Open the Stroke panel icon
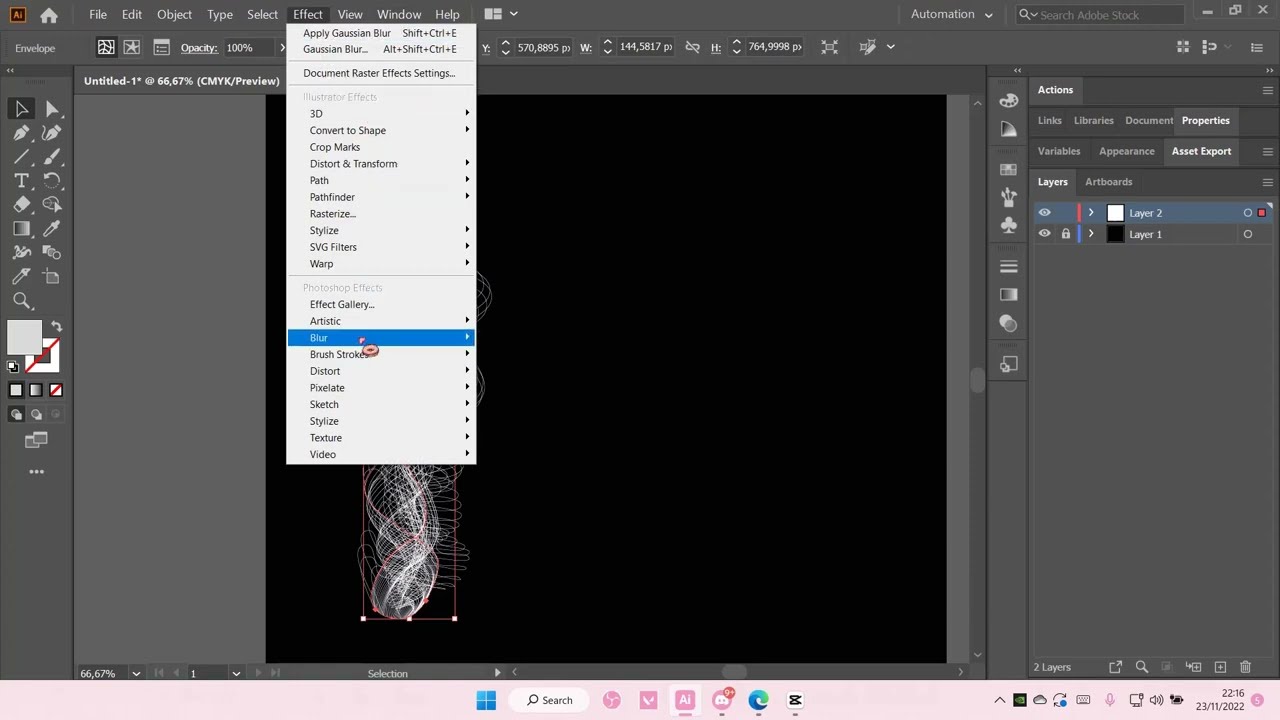This screenshot has width=1280, height=720. tap(1008, 266)
